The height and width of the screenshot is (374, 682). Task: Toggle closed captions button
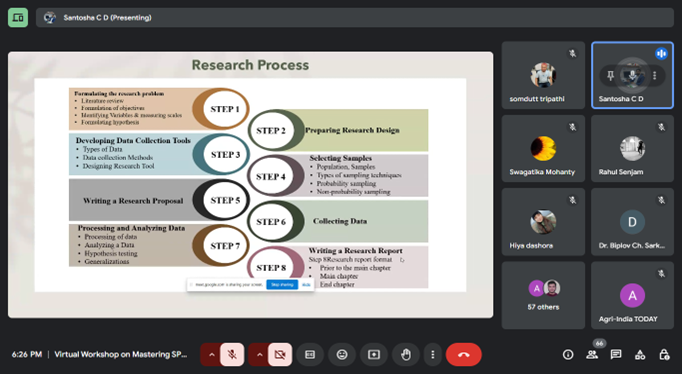(x=310, y=355)
